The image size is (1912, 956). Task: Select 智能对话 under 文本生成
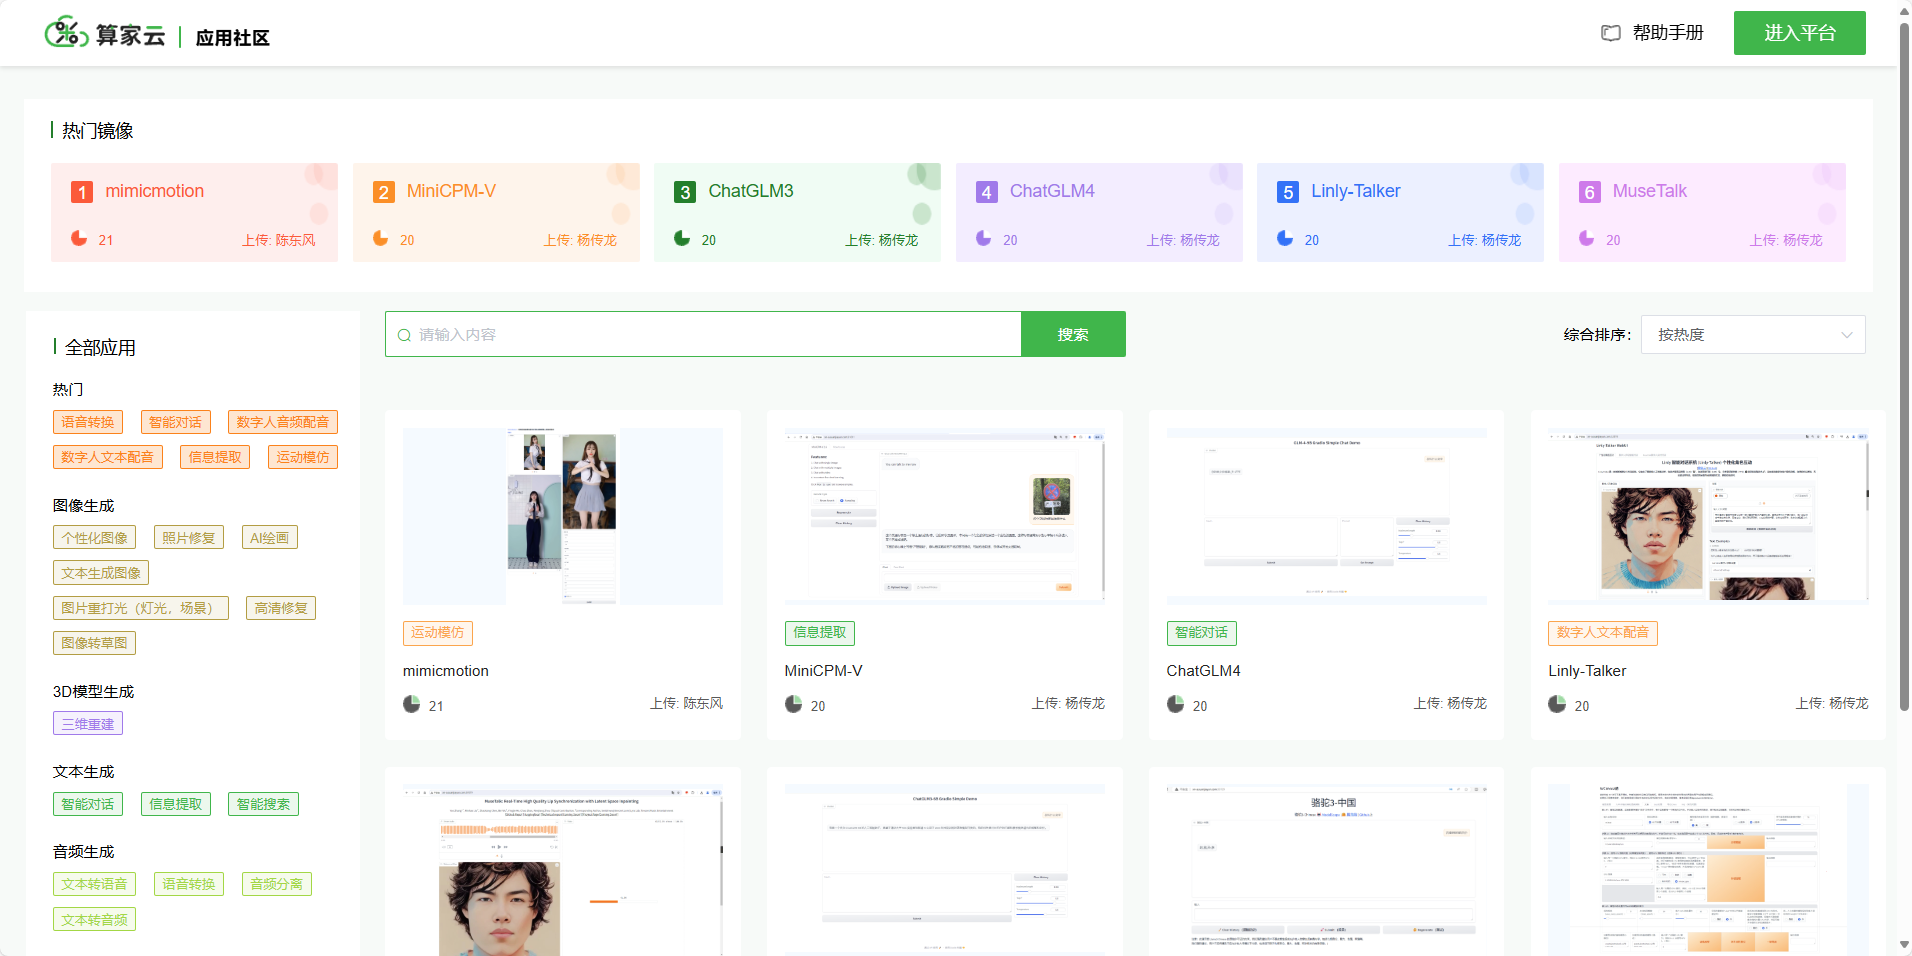tap(88, 804)
